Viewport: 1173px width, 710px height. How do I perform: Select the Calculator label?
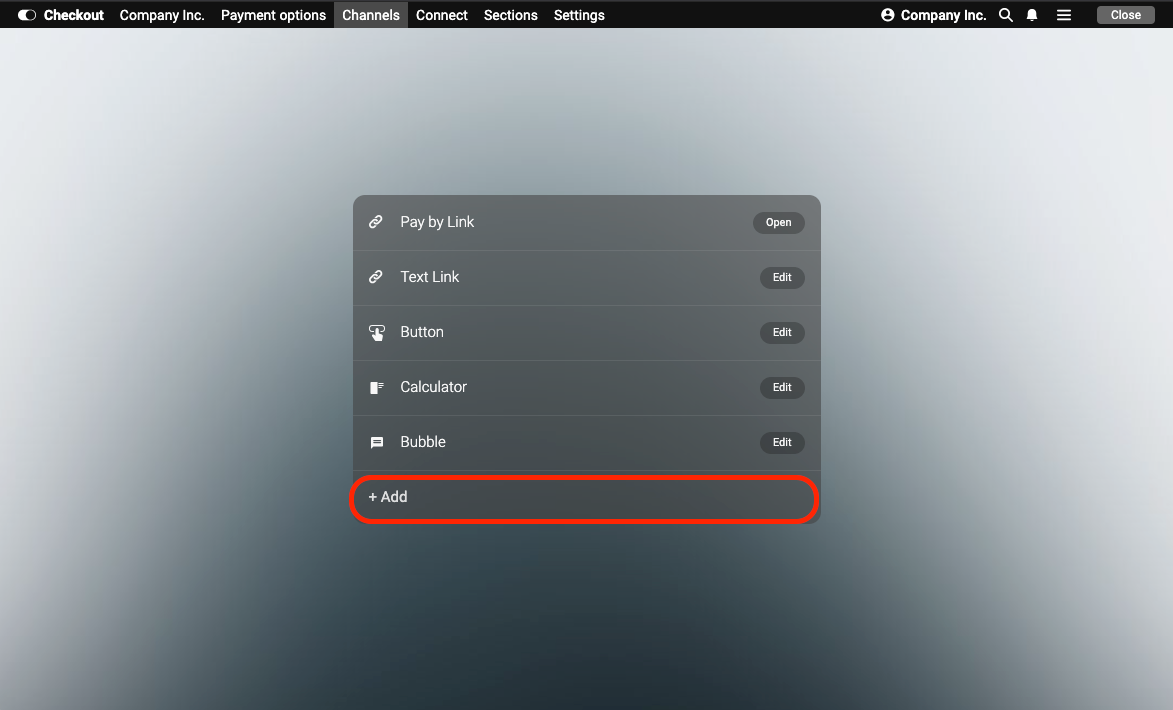(433, 387)
